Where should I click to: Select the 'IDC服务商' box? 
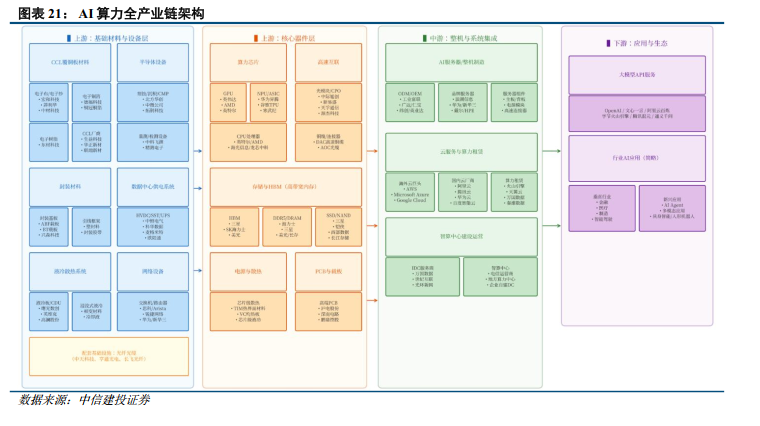[x=422, y=277]
